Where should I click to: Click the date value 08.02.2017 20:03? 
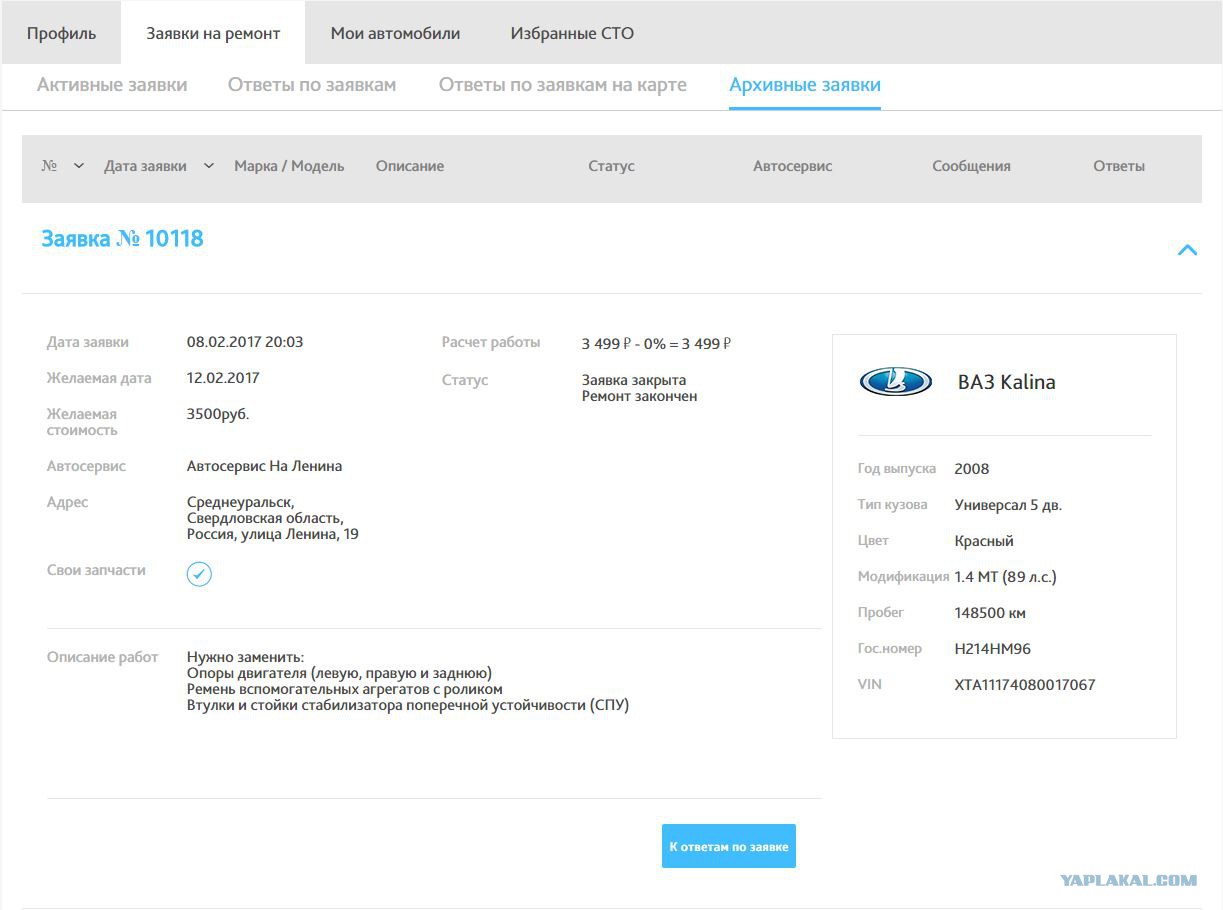[x=245, y=342]
